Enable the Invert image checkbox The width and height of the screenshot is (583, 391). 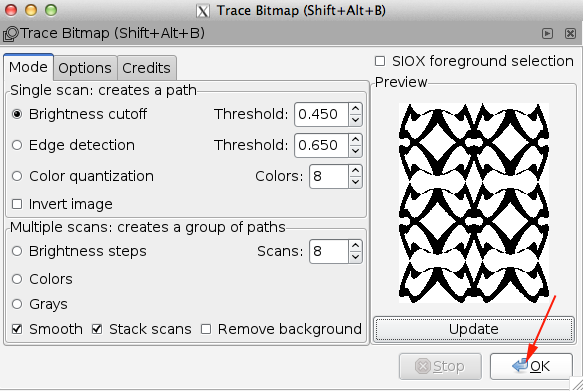click(17, 204)
